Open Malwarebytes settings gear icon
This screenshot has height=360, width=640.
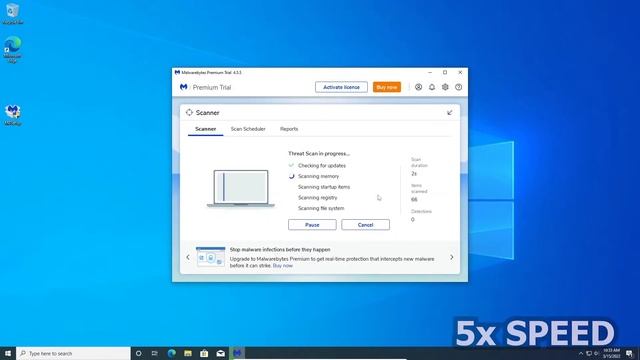coord(445,87)
